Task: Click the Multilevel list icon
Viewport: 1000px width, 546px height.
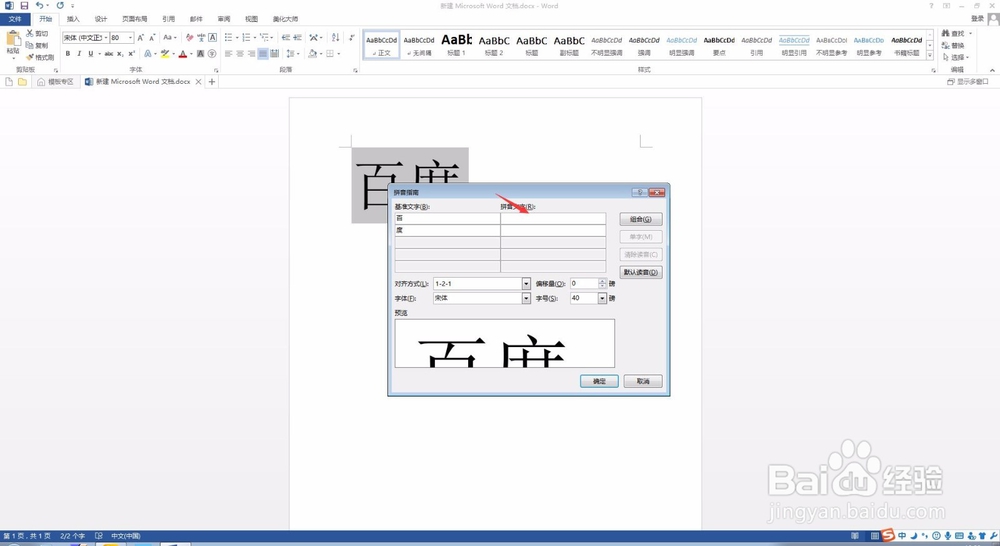Action: (x=265, y=38)
